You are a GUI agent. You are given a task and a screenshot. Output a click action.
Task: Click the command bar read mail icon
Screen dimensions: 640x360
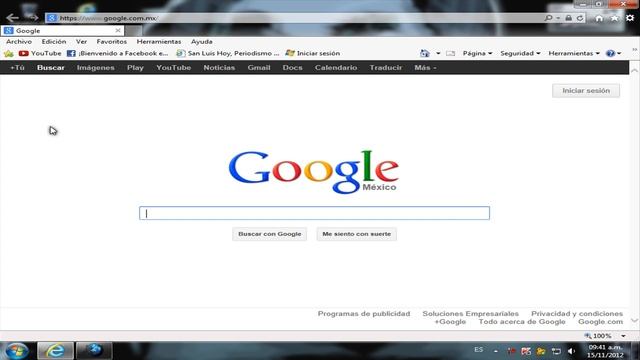point(450,53)
